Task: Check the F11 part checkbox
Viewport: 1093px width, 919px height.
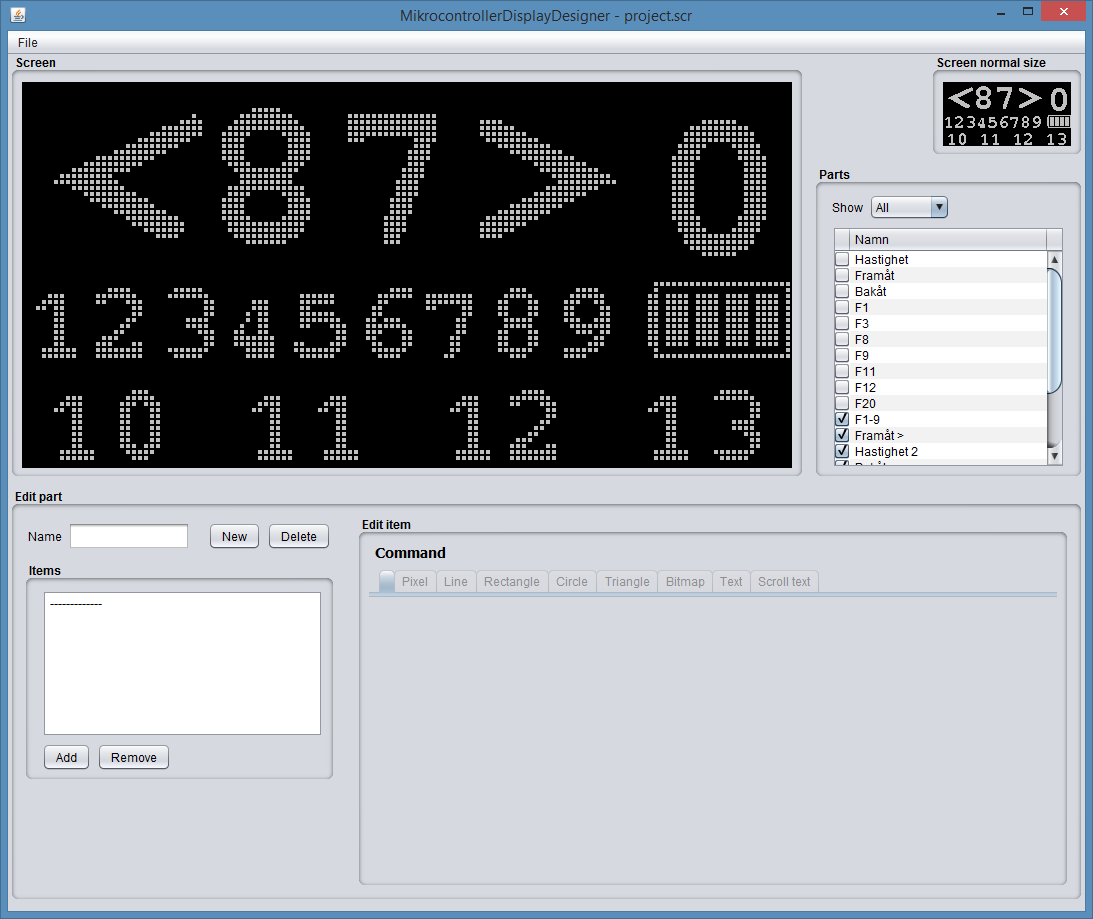Action: click(842, 372)
